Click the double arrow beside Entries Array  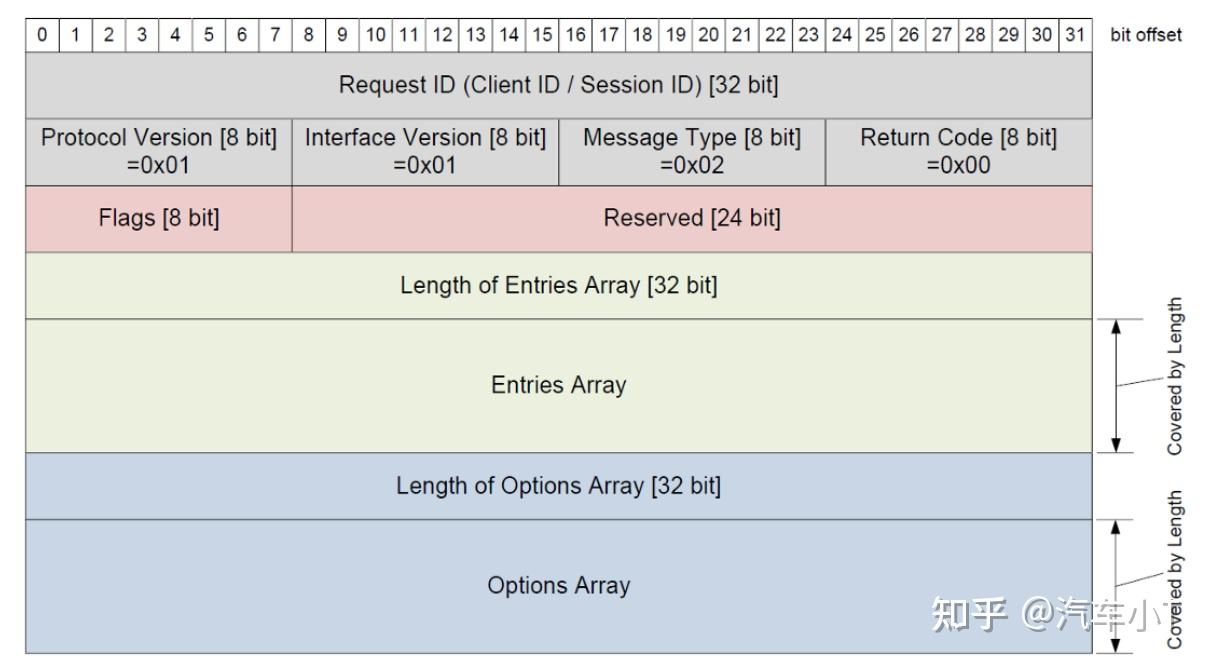click(1117, 386)
